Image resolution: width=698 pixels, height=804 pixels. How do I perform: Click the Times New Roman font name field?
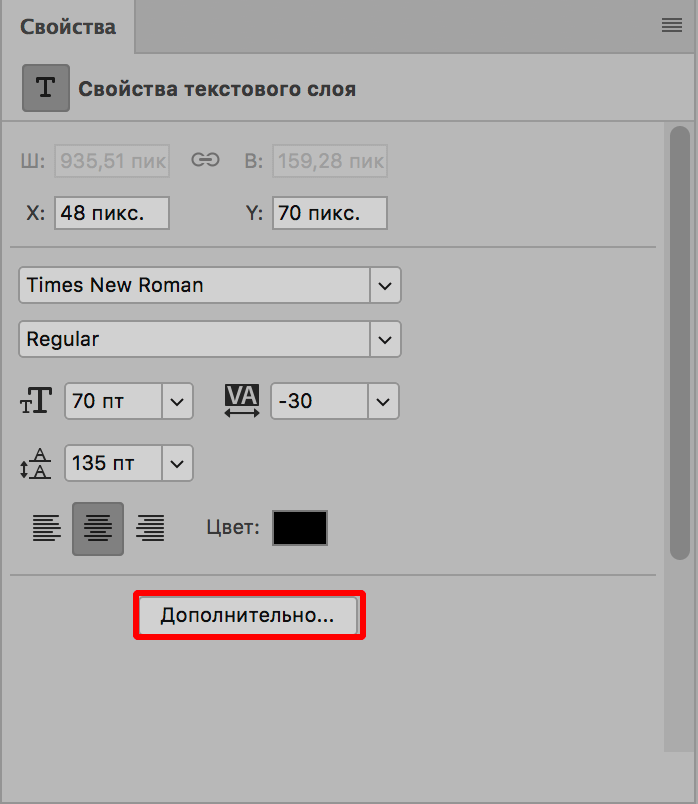[194, 285]
